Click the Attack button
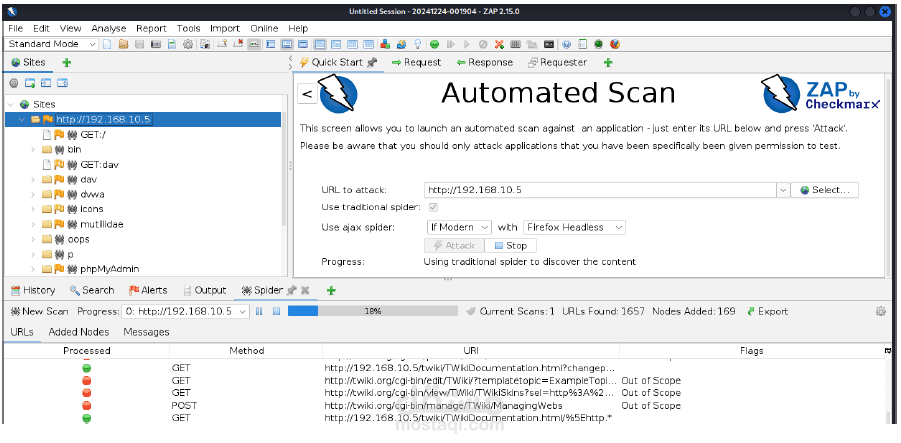This screenshot has width=901, height=443. pyautogui.click(x=454, y=246)
